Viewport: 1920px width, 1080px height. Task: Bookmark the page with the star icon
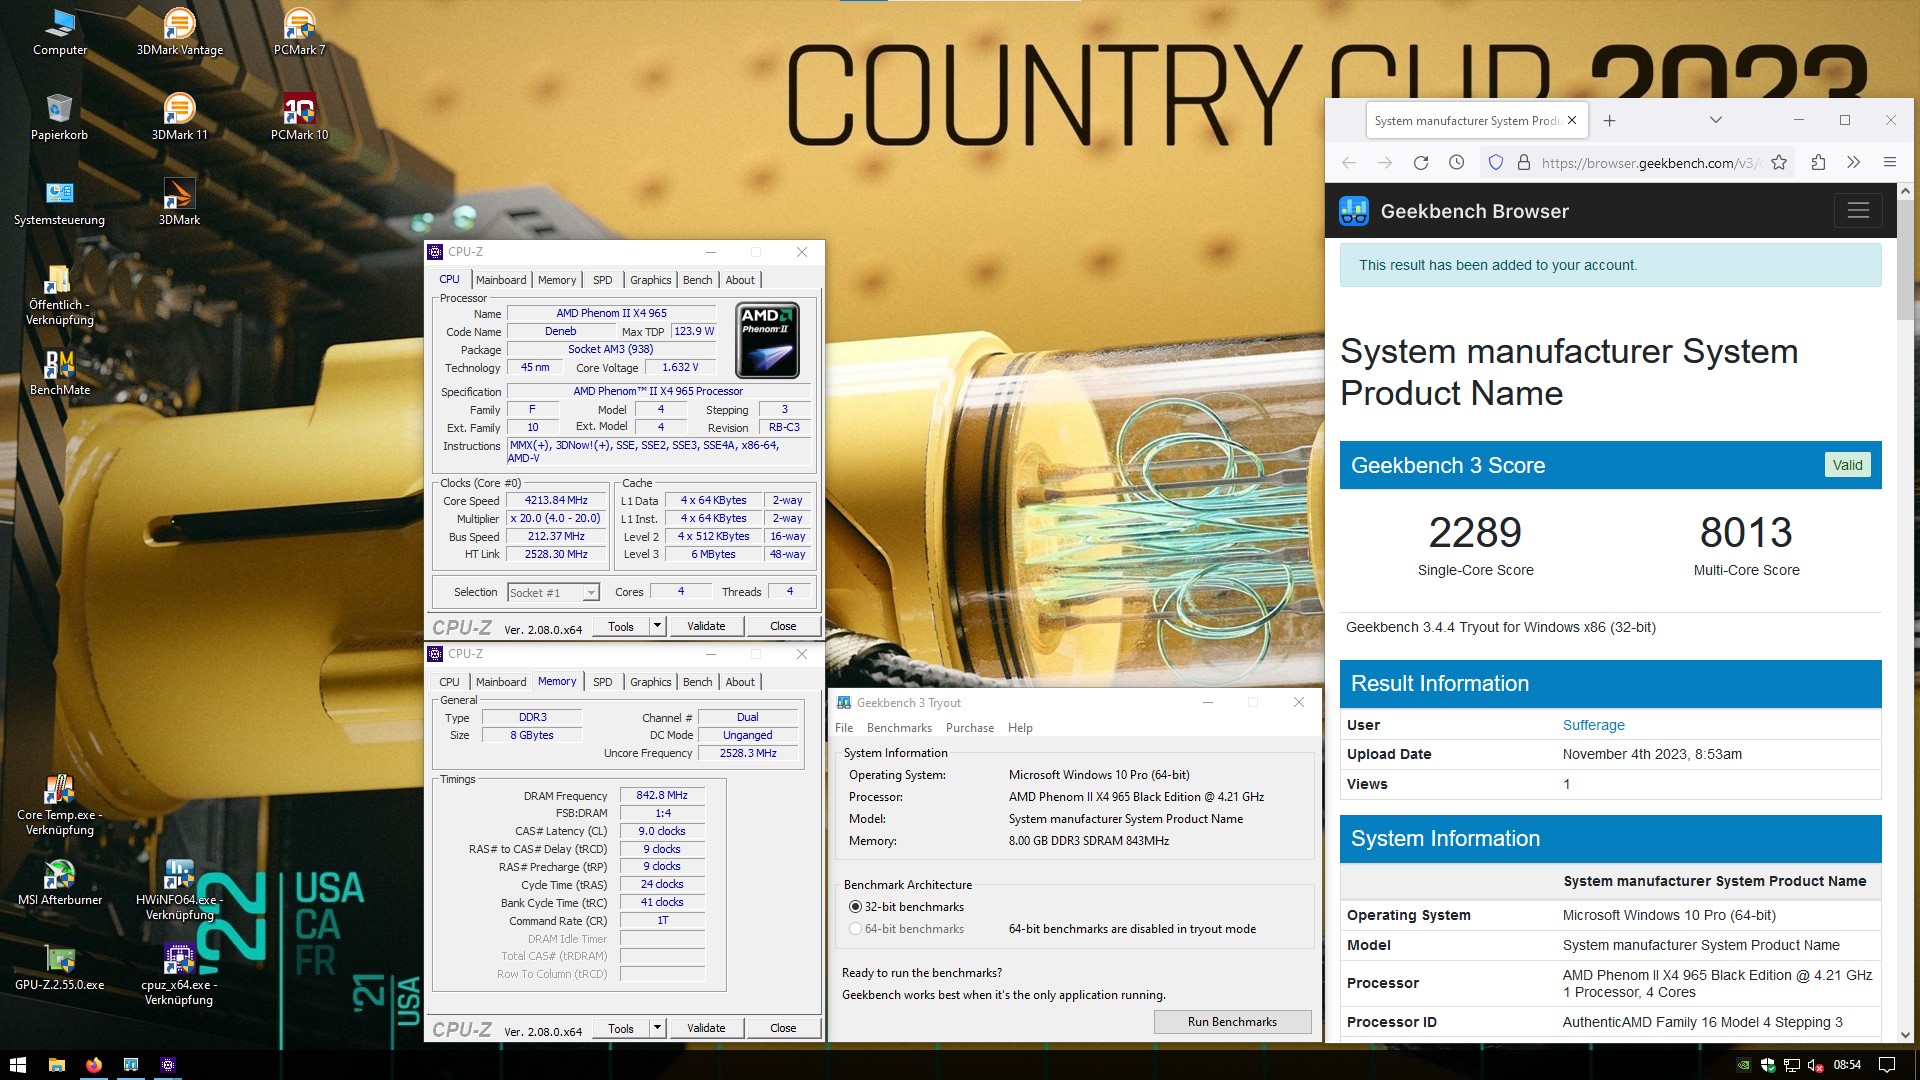pyautogui.click(x=1779, y=162)
